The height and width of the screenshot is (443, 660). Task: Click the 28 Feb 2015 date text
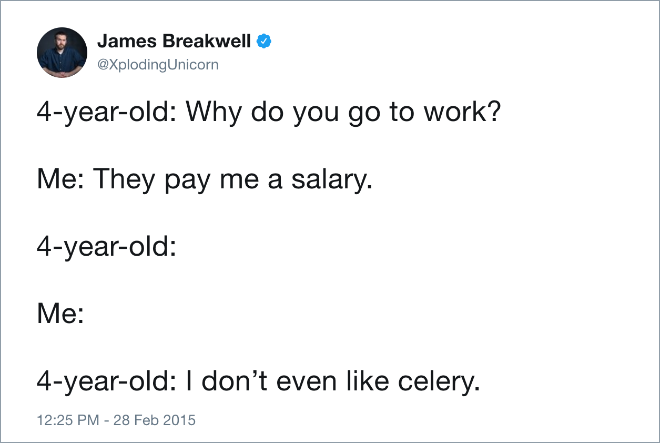(x=154, y=420)
